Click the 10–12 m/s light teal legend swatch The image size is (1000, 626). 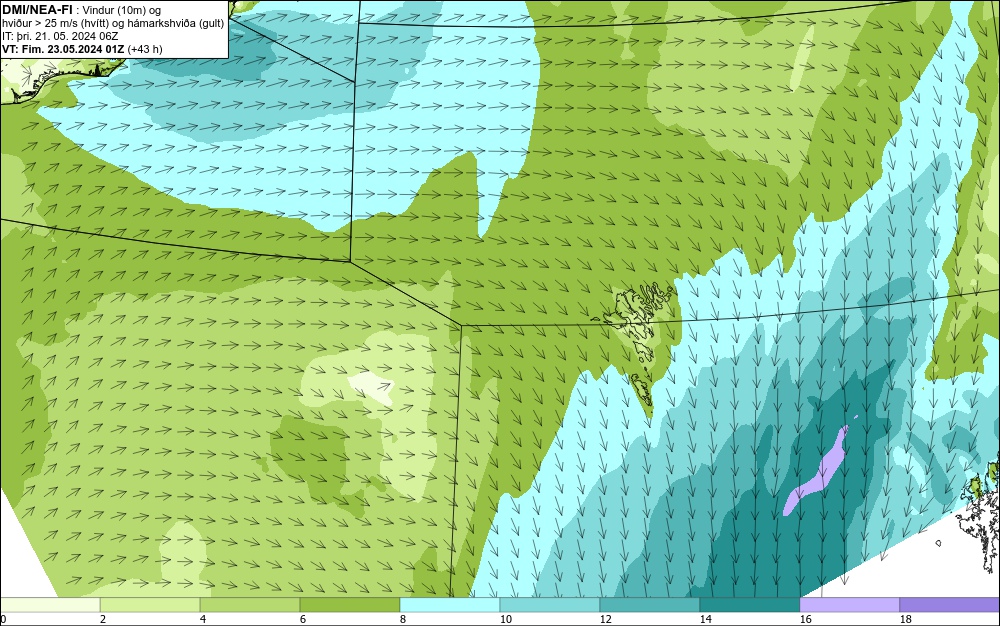550,605
